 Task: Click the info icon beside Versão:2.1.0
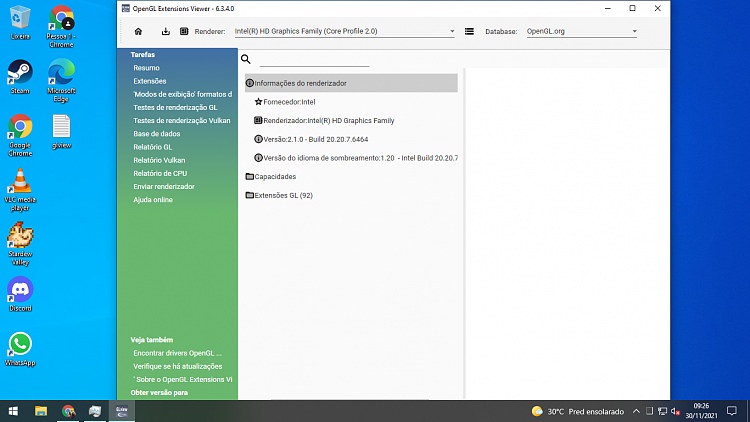pyautogui.click(x=258, y=139)
